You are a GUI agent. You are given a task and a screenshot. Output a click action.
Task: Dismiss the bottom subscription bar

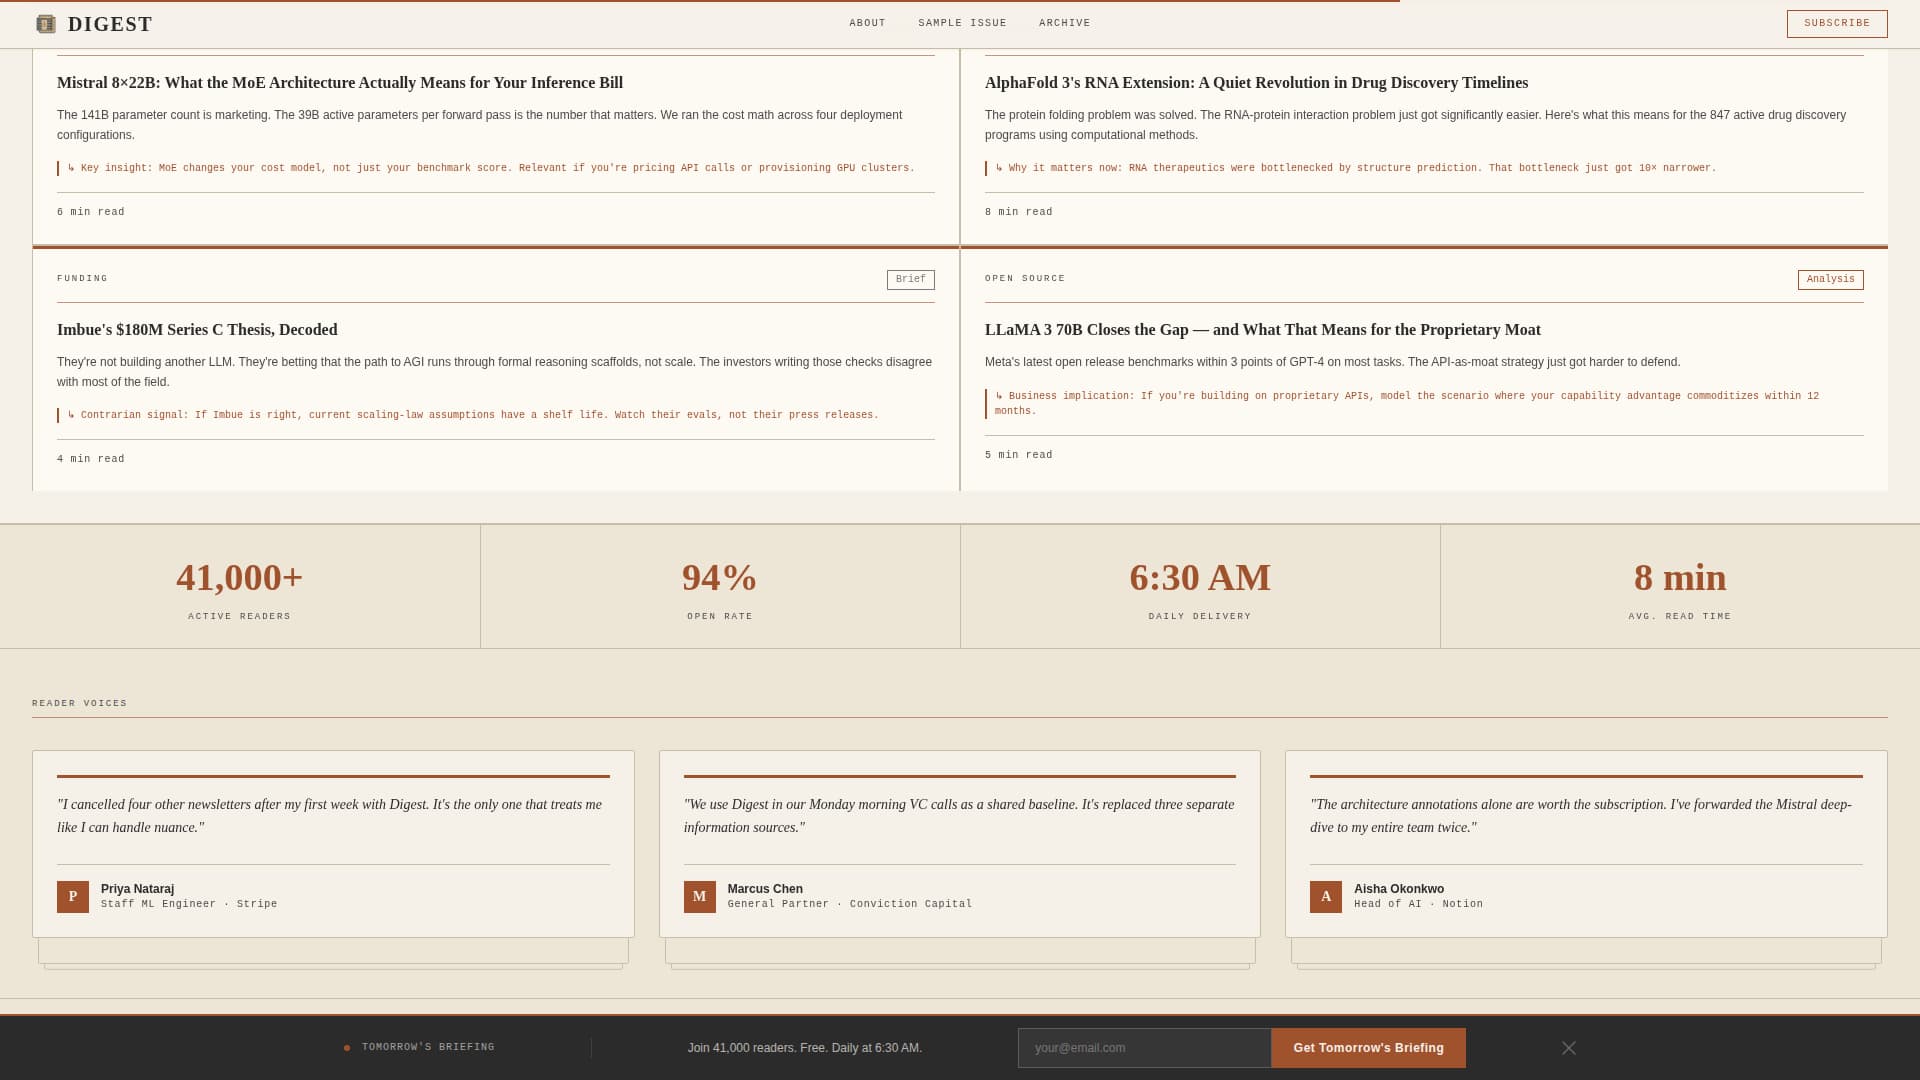click(1568, 1048)
